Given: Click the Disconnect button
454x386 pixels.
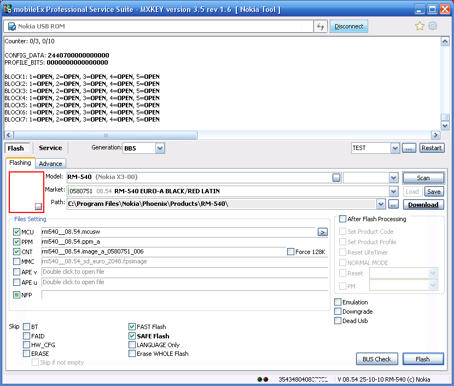Looking at the screenshot, I should pos(349,26).
